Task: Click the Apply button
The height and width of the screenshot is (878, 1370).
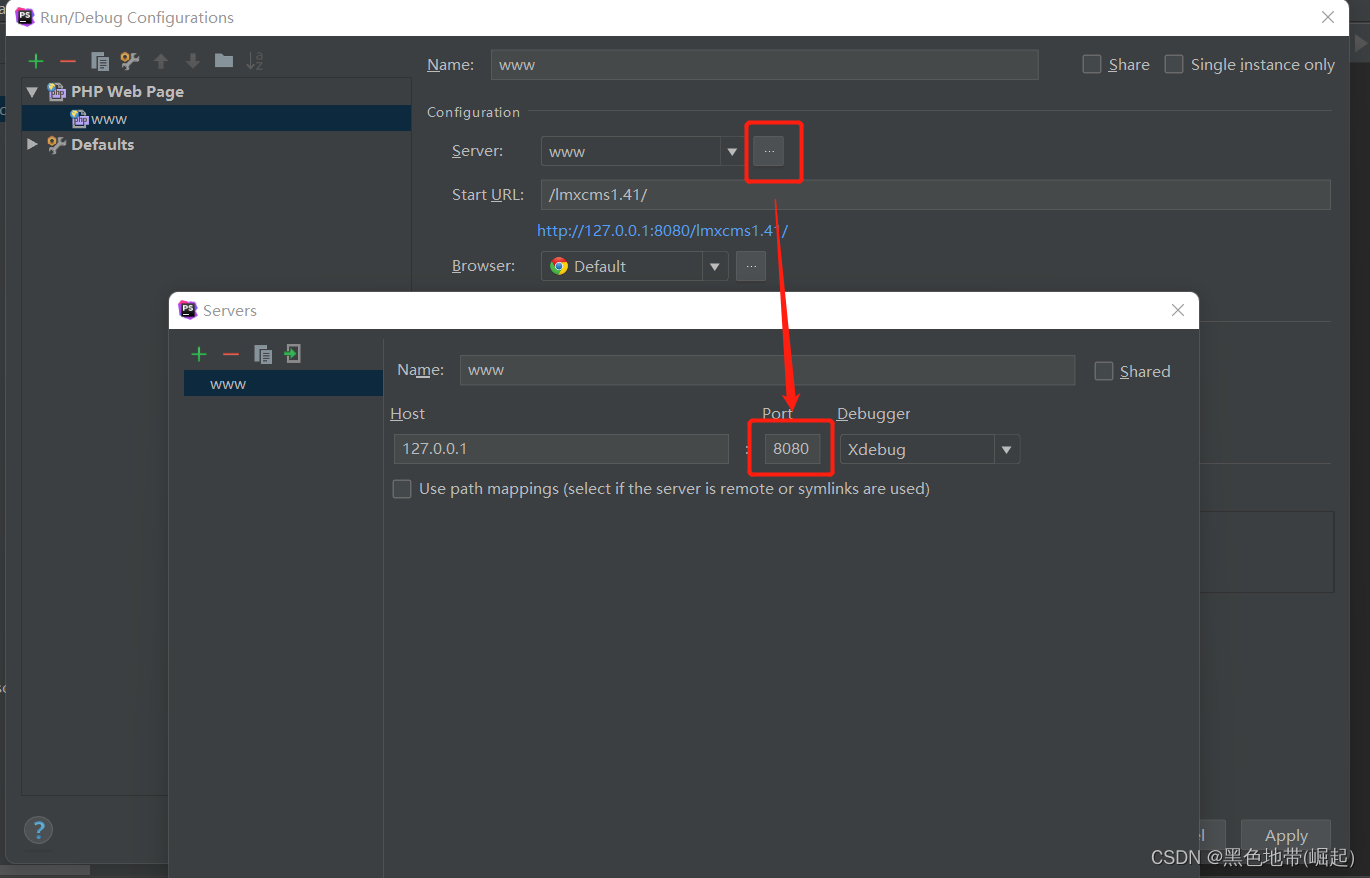Action: (x=1285, y=835)
